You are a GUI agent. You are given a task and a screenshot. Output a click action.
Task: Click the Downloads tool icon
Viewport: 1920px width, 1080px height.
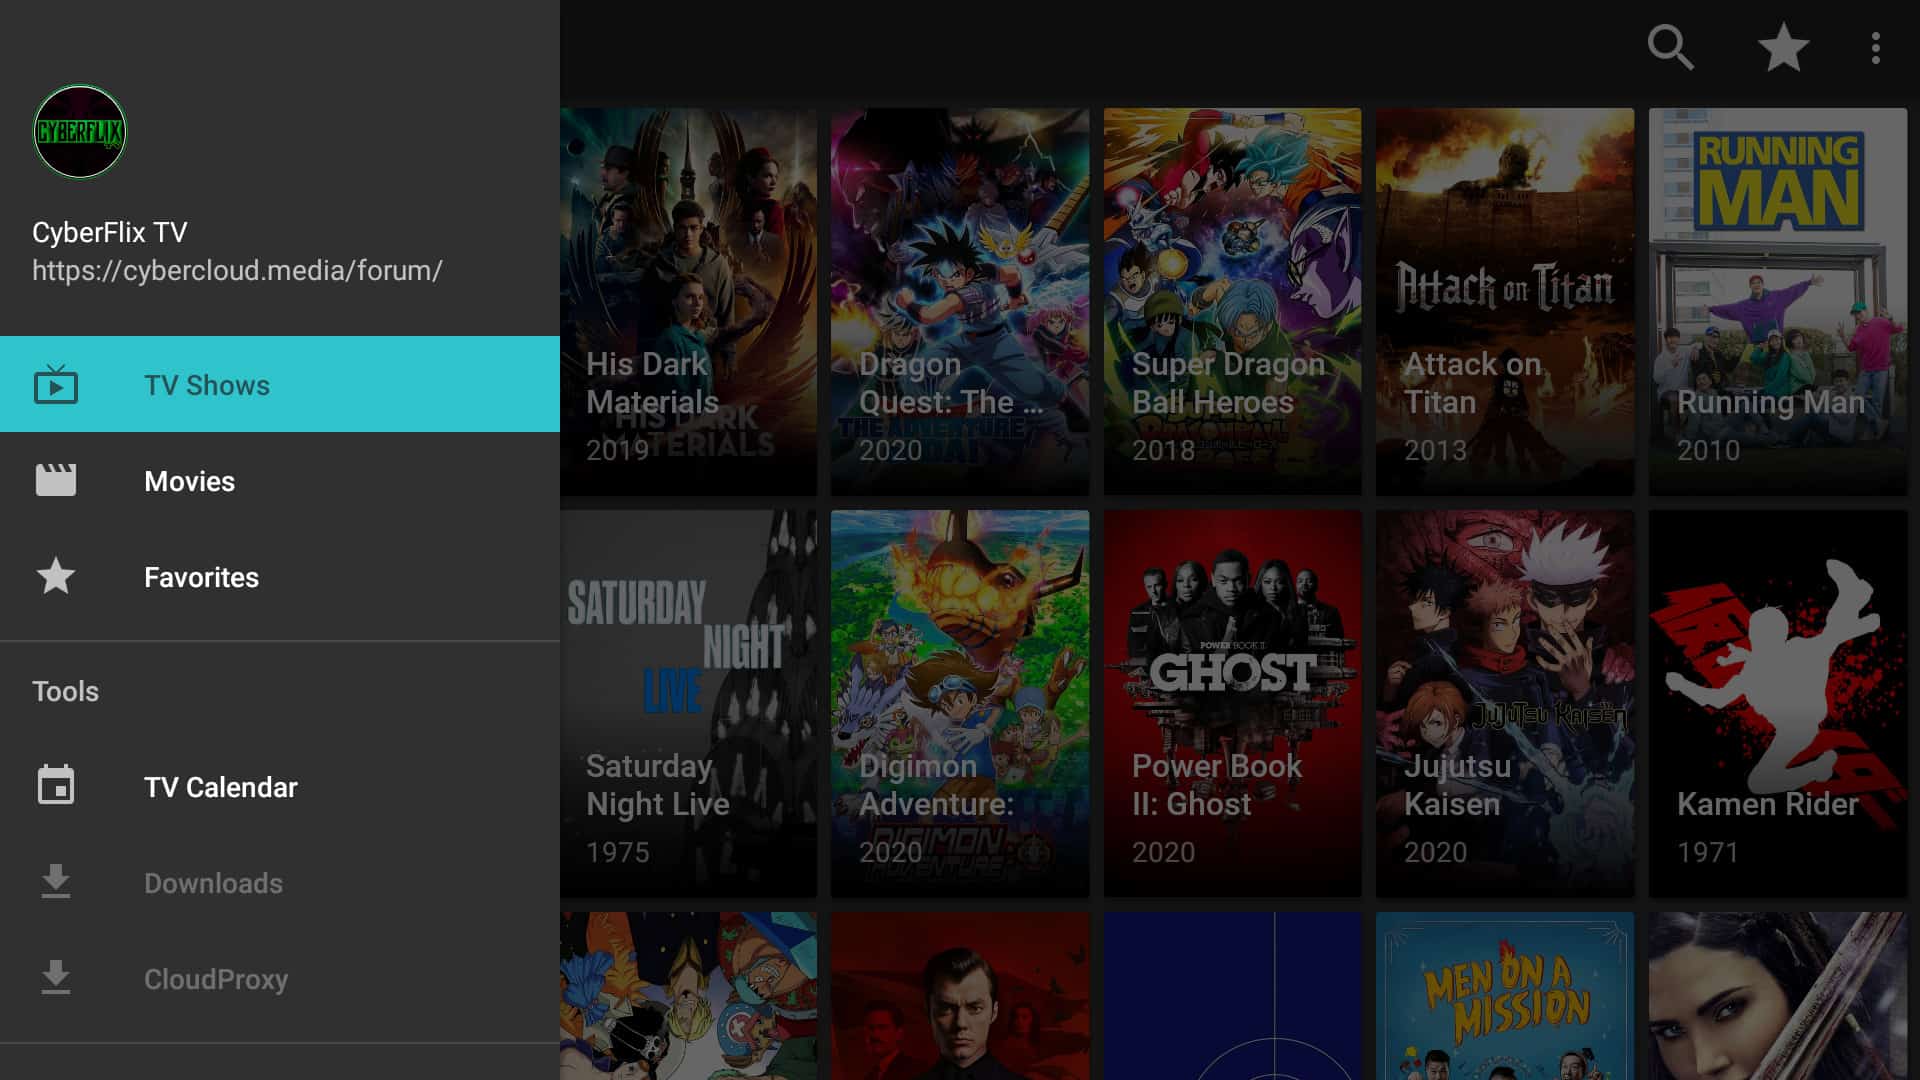(x=54, y=881)
